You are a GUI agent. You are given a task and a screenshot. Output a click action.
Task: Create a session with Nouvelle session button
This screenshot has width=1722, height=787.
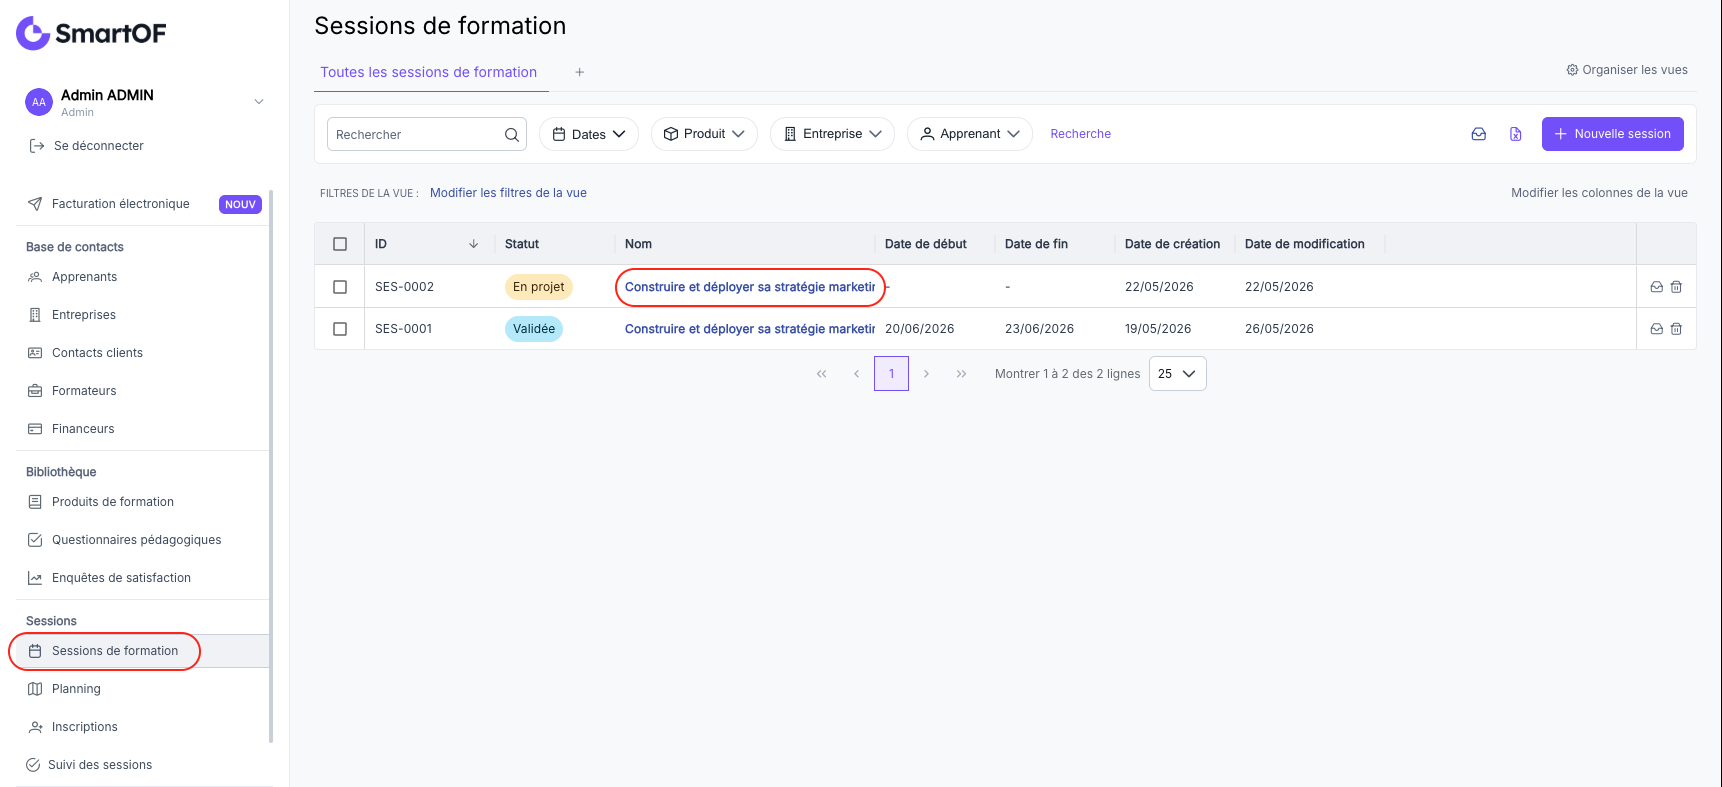click(x=1612, y=134)
